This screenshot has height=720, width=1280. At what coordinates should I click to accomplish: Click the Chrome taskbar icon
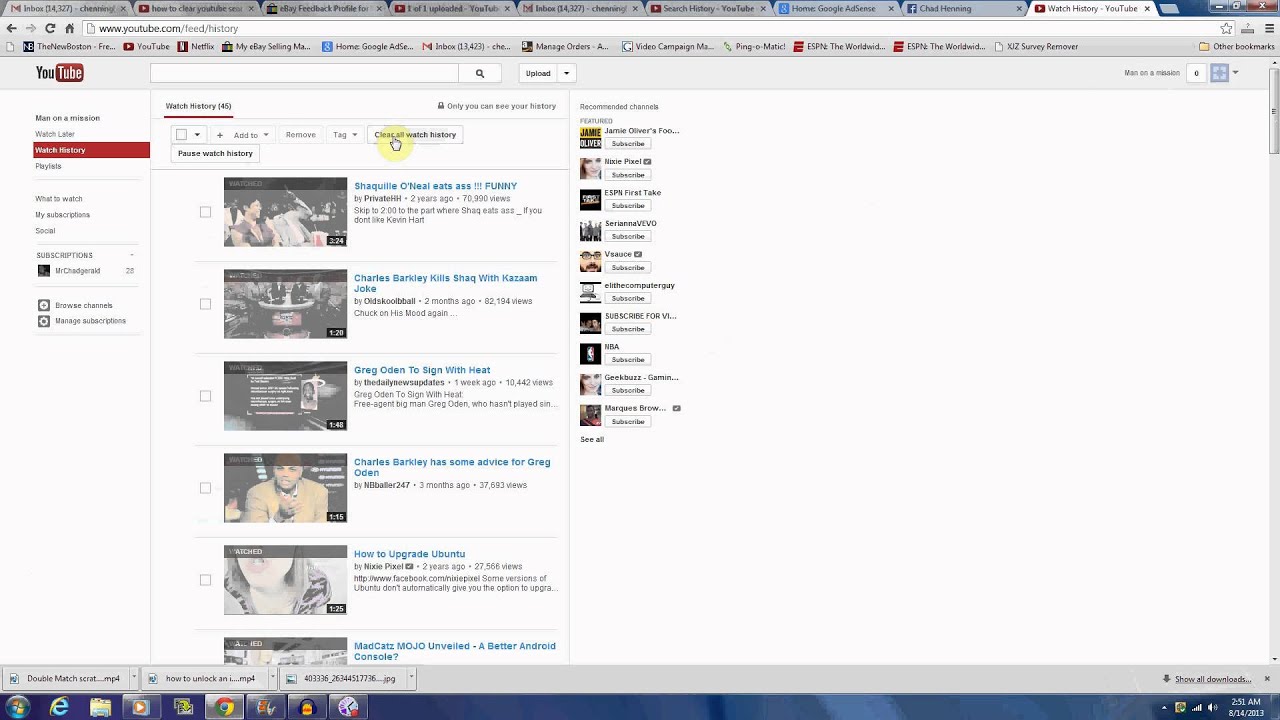tap(225, 707)
